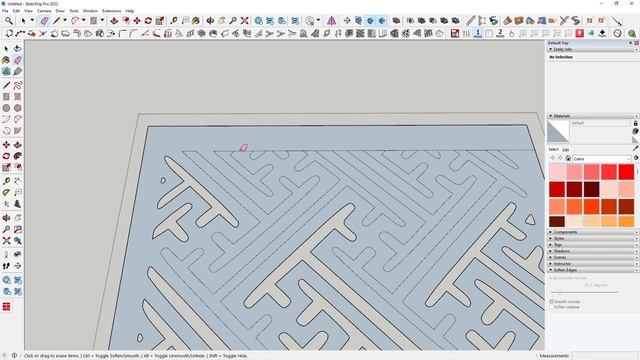
Task: Click the red save-disk icon in the second toolbar
Action: 455,33
